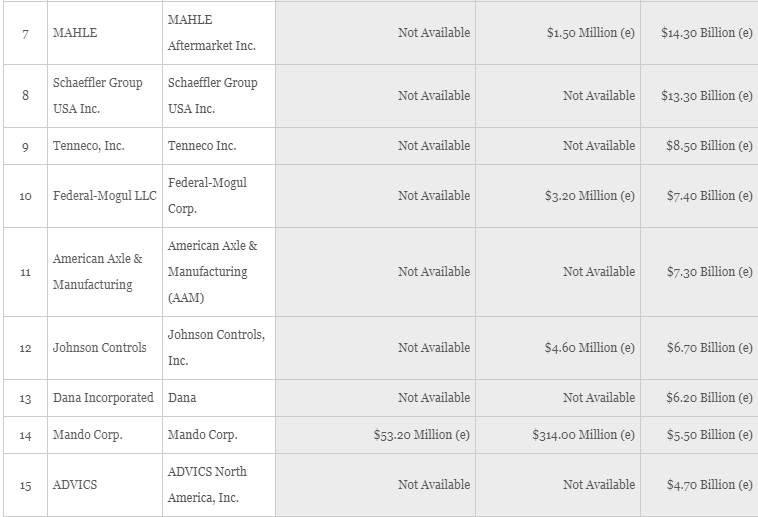Select $6.20 Billion (e) Dana revenue
The height and width of the screenshot is (517, 758).
click(x=709, y=398)
